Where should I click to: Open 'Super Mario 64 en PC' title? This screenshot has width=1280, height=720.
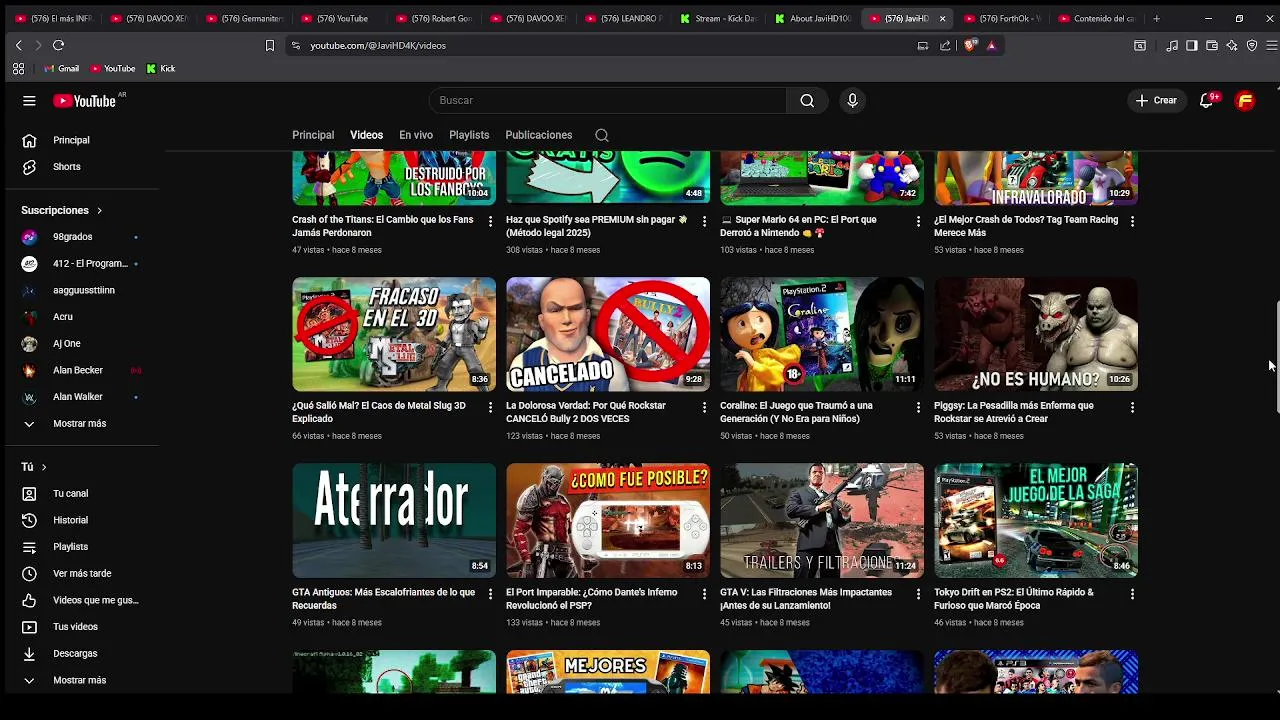pyautogui.click(x=799, y=226)
